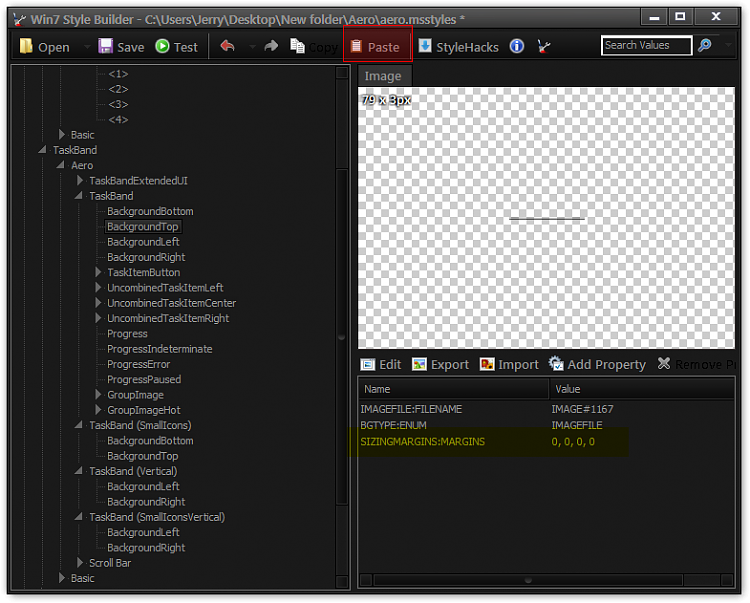Expand the GroupImageHot node
Screen dimensions: 750x603
pos(98,410)
